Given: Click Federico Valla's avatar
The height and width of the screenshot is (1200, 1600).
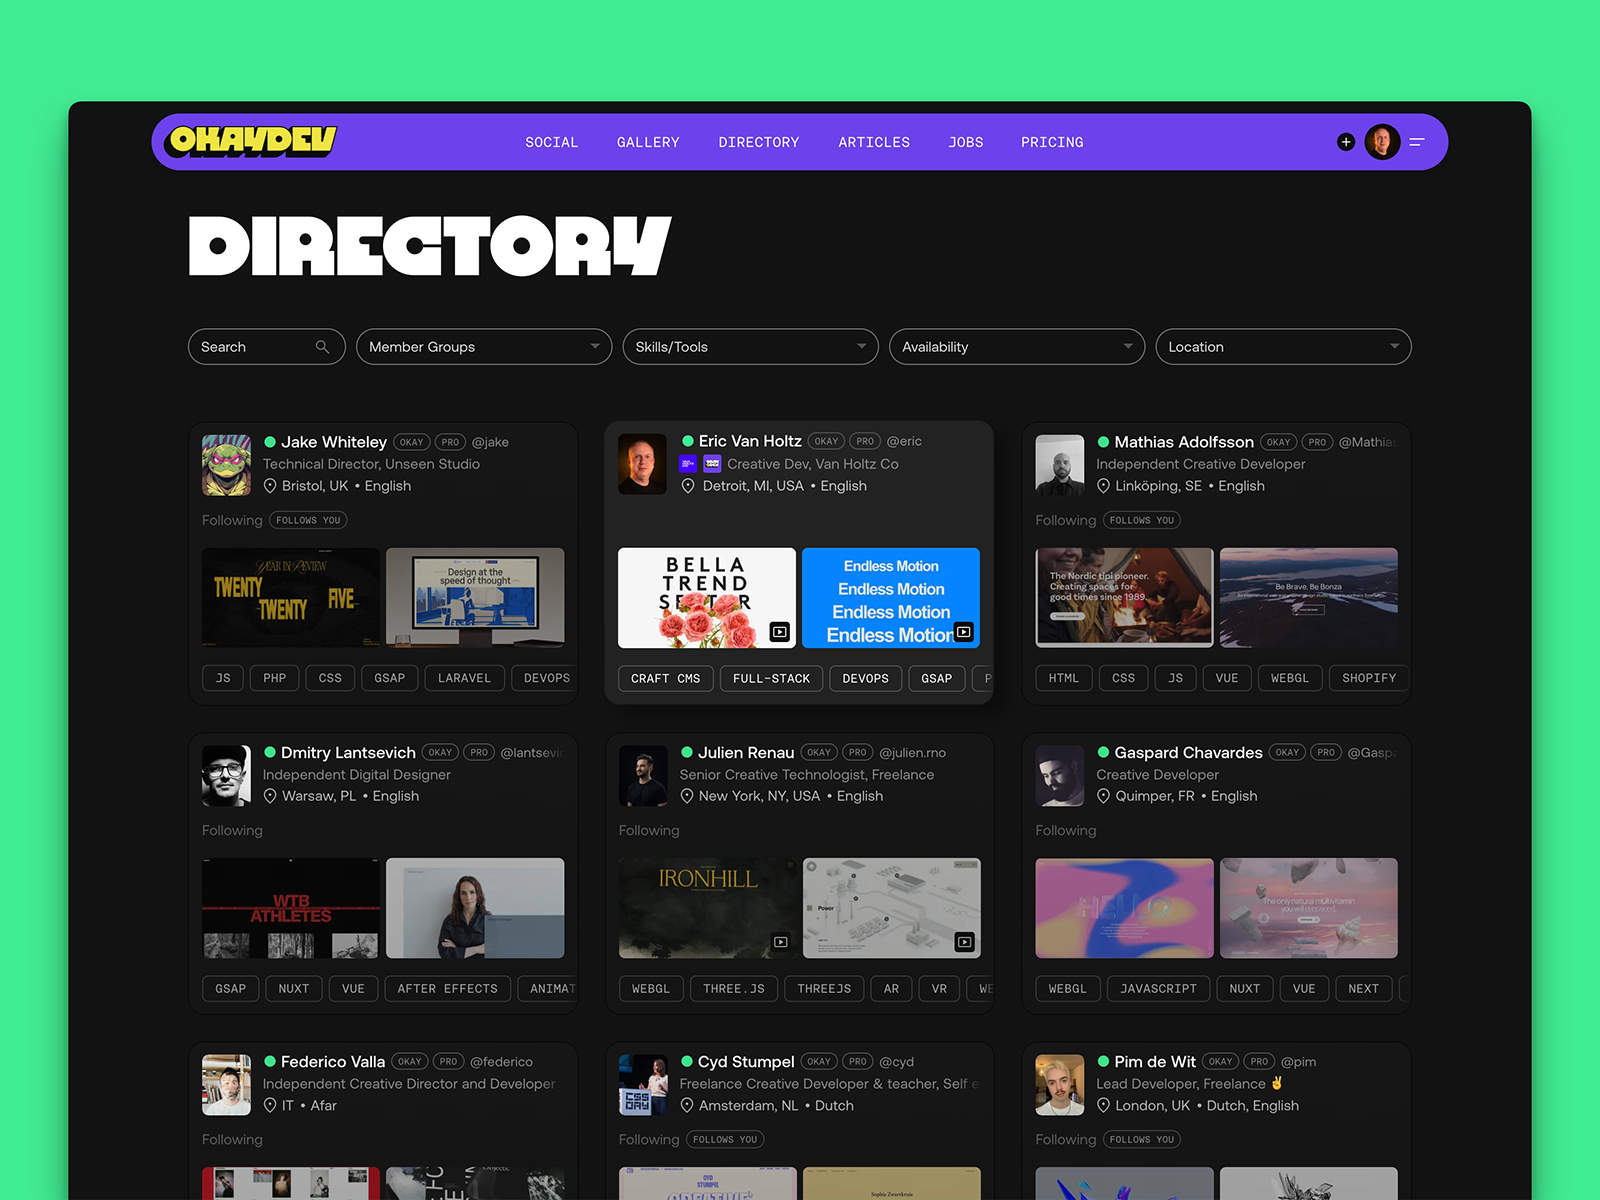Looking at the screenshot, I should [x=226, y=1085].
